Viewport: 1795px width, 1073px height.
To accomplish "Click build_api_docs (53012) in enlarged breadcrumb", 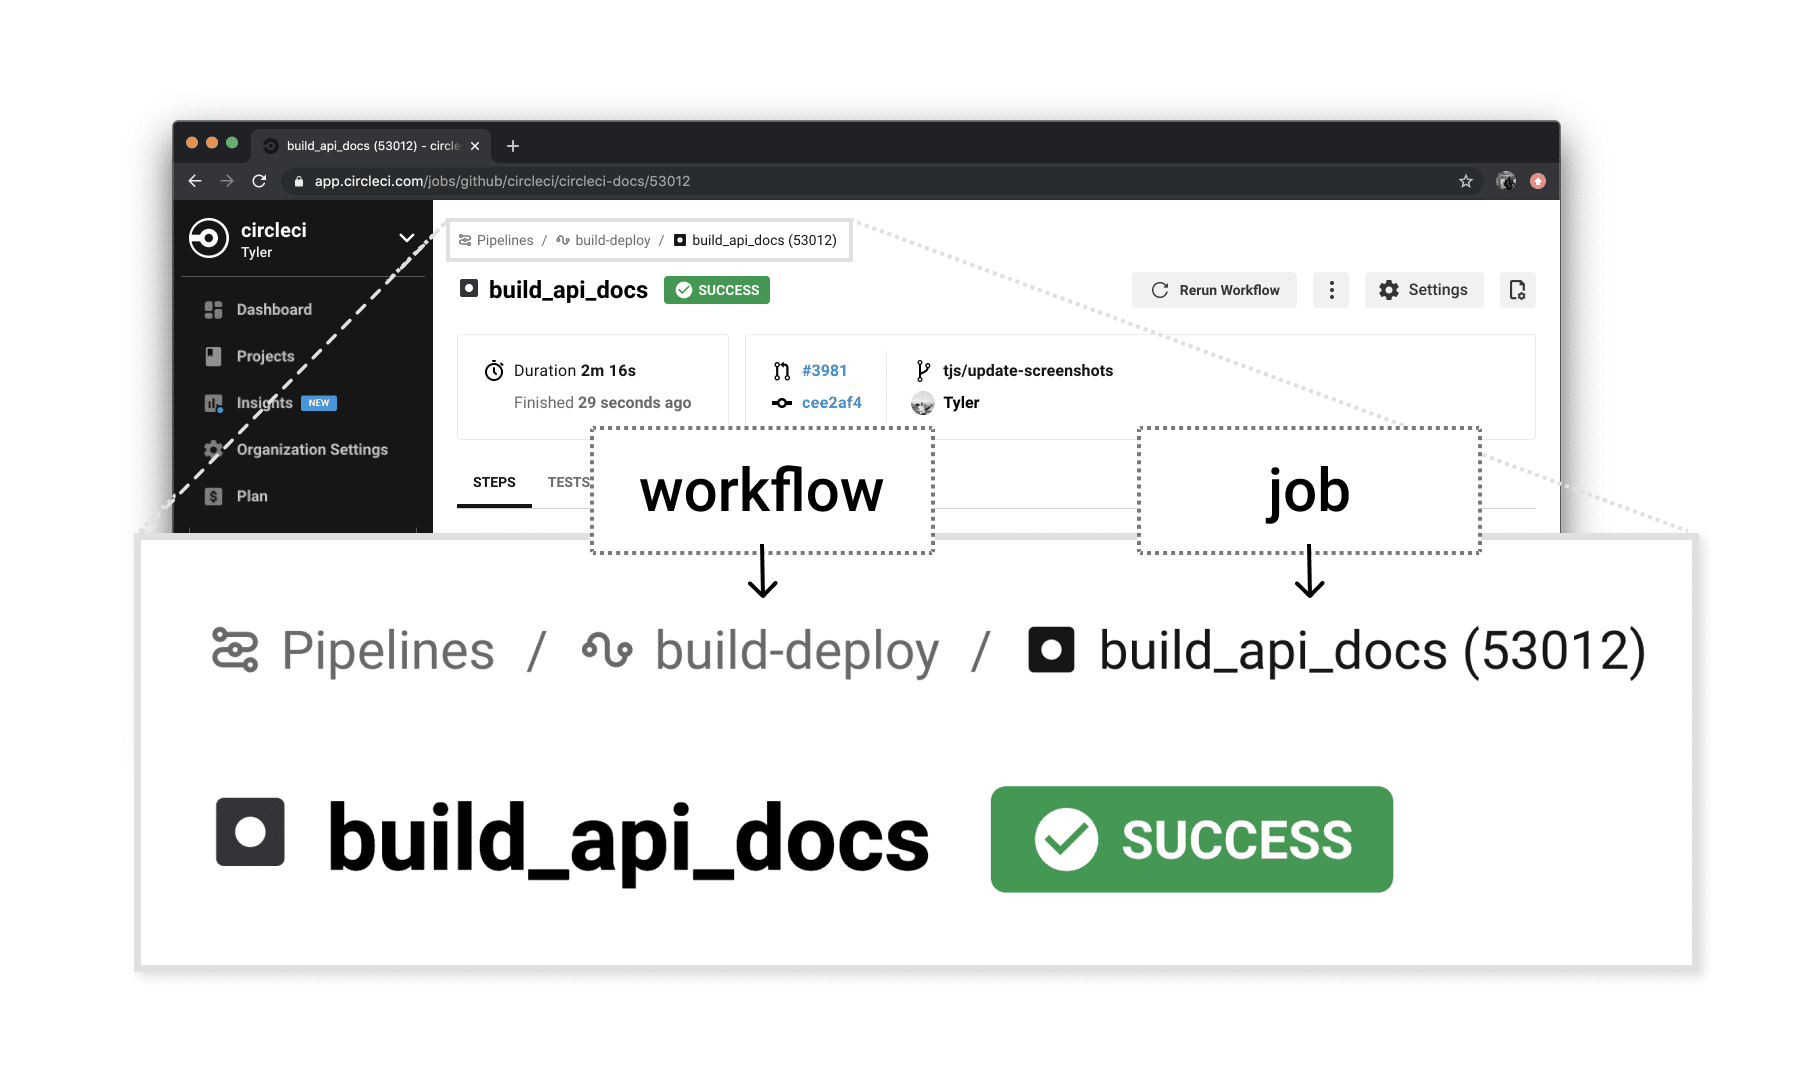I will tap(1372, 651).
